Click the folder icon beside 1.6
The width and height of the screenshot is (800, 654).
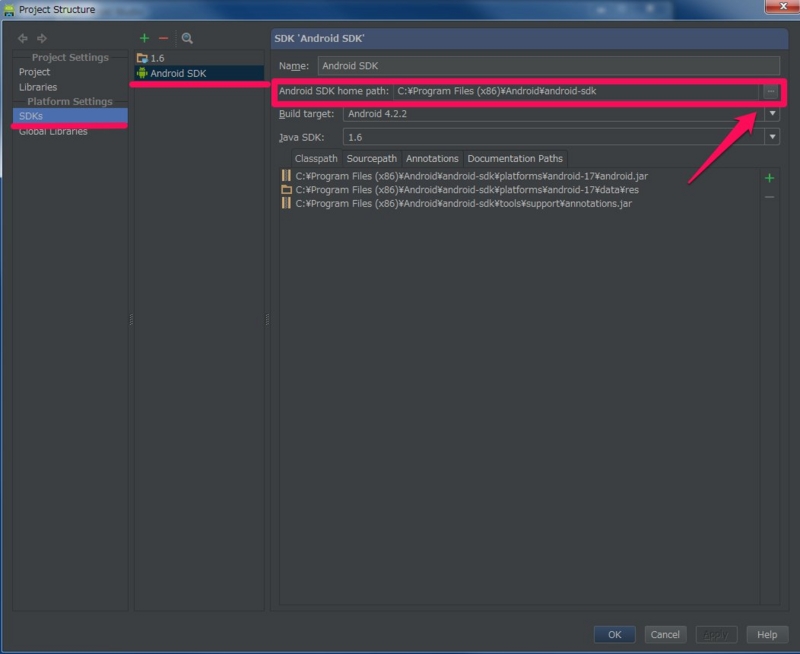(x=142, y=58)
